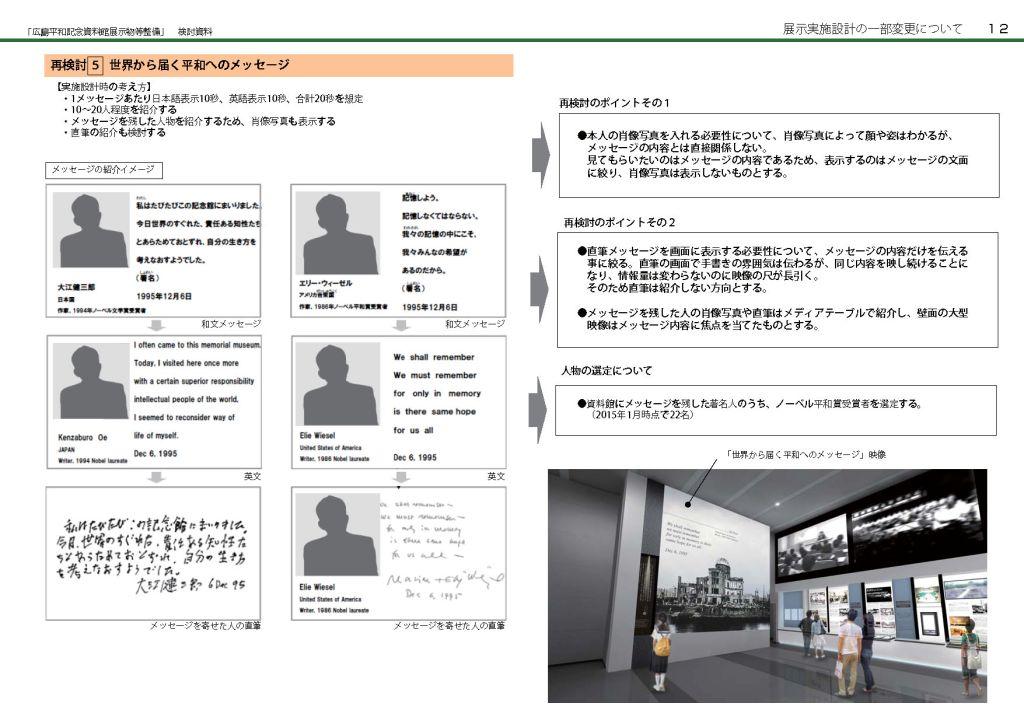Select the line 'We must remember'
This screenshot has height=724, width=1024.
click(435, 375)
